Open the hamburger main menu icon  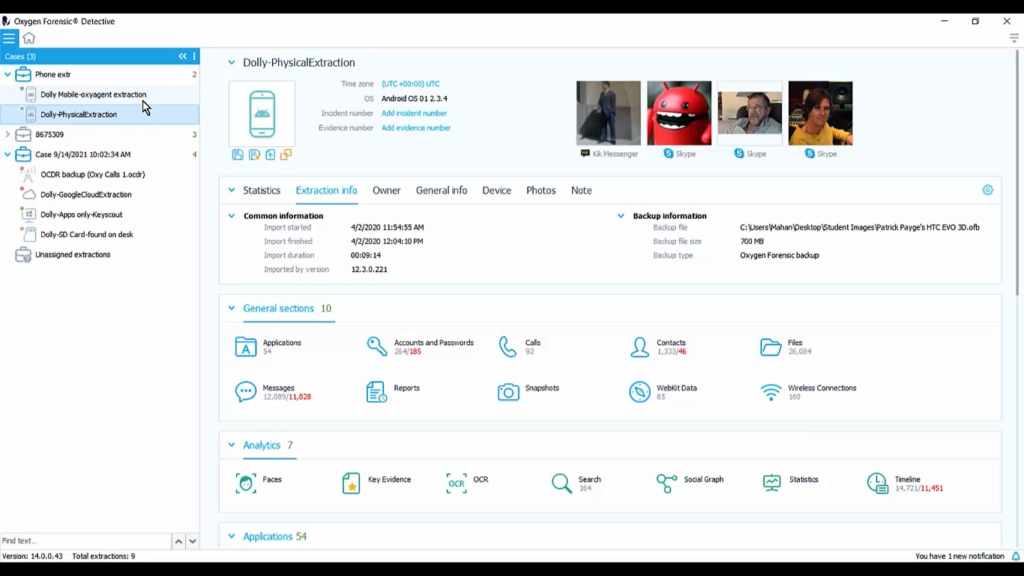pyautogui.click(x=8, y=39)
